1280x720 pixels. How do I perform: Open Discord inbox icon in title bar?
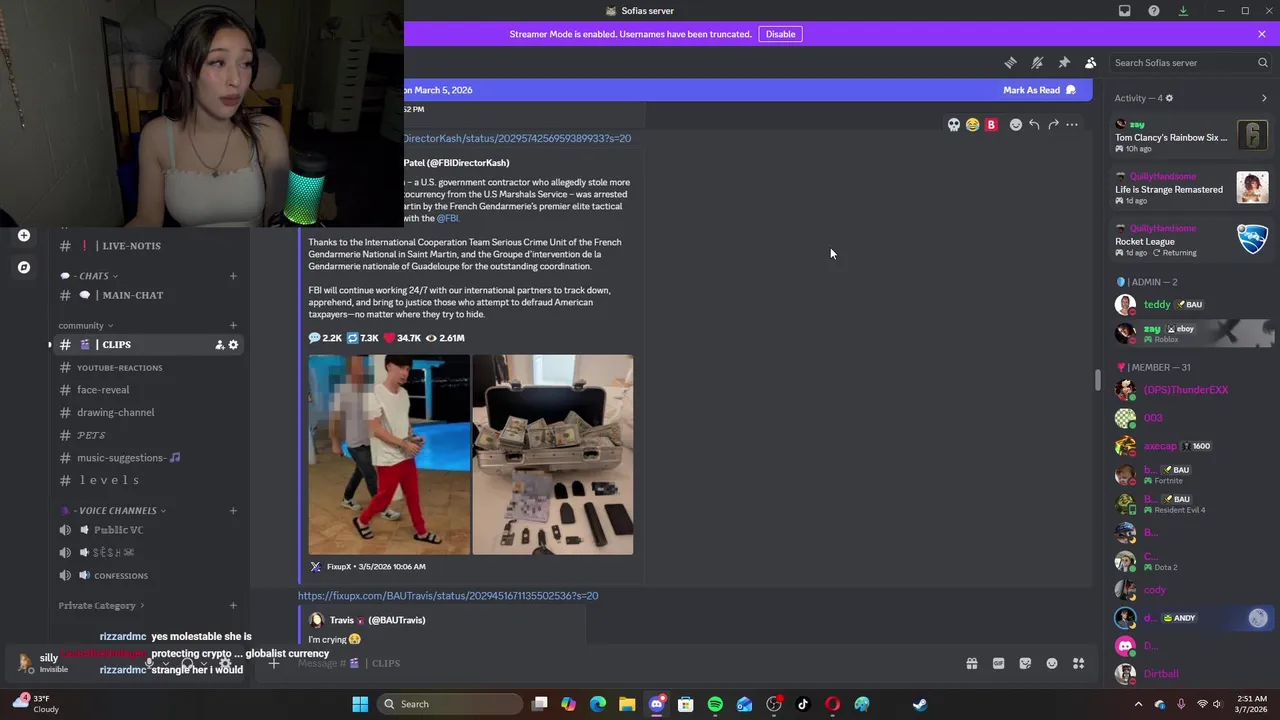pyautogui.click(x=1125, y=11)
